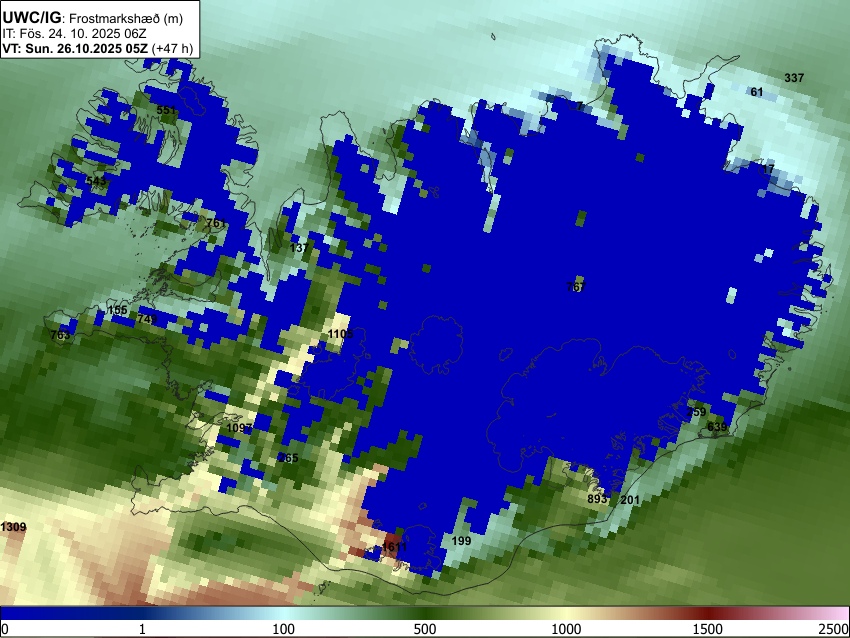This screenshot has width=850, height=638.
Task: Click the map value 763
Action: point(60,335)
